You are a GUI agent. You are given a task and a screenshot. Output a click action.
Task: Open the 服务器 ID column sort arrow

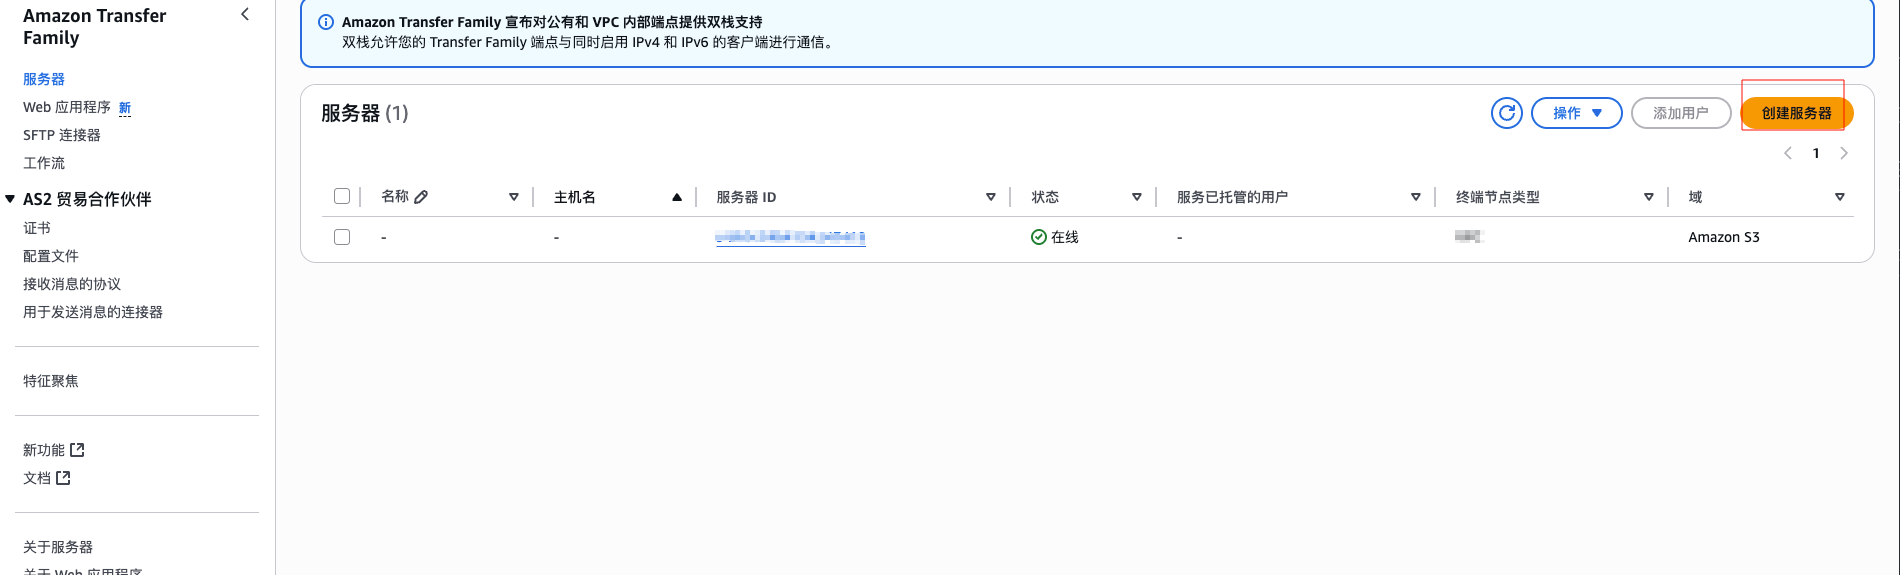tap(991, 197)
